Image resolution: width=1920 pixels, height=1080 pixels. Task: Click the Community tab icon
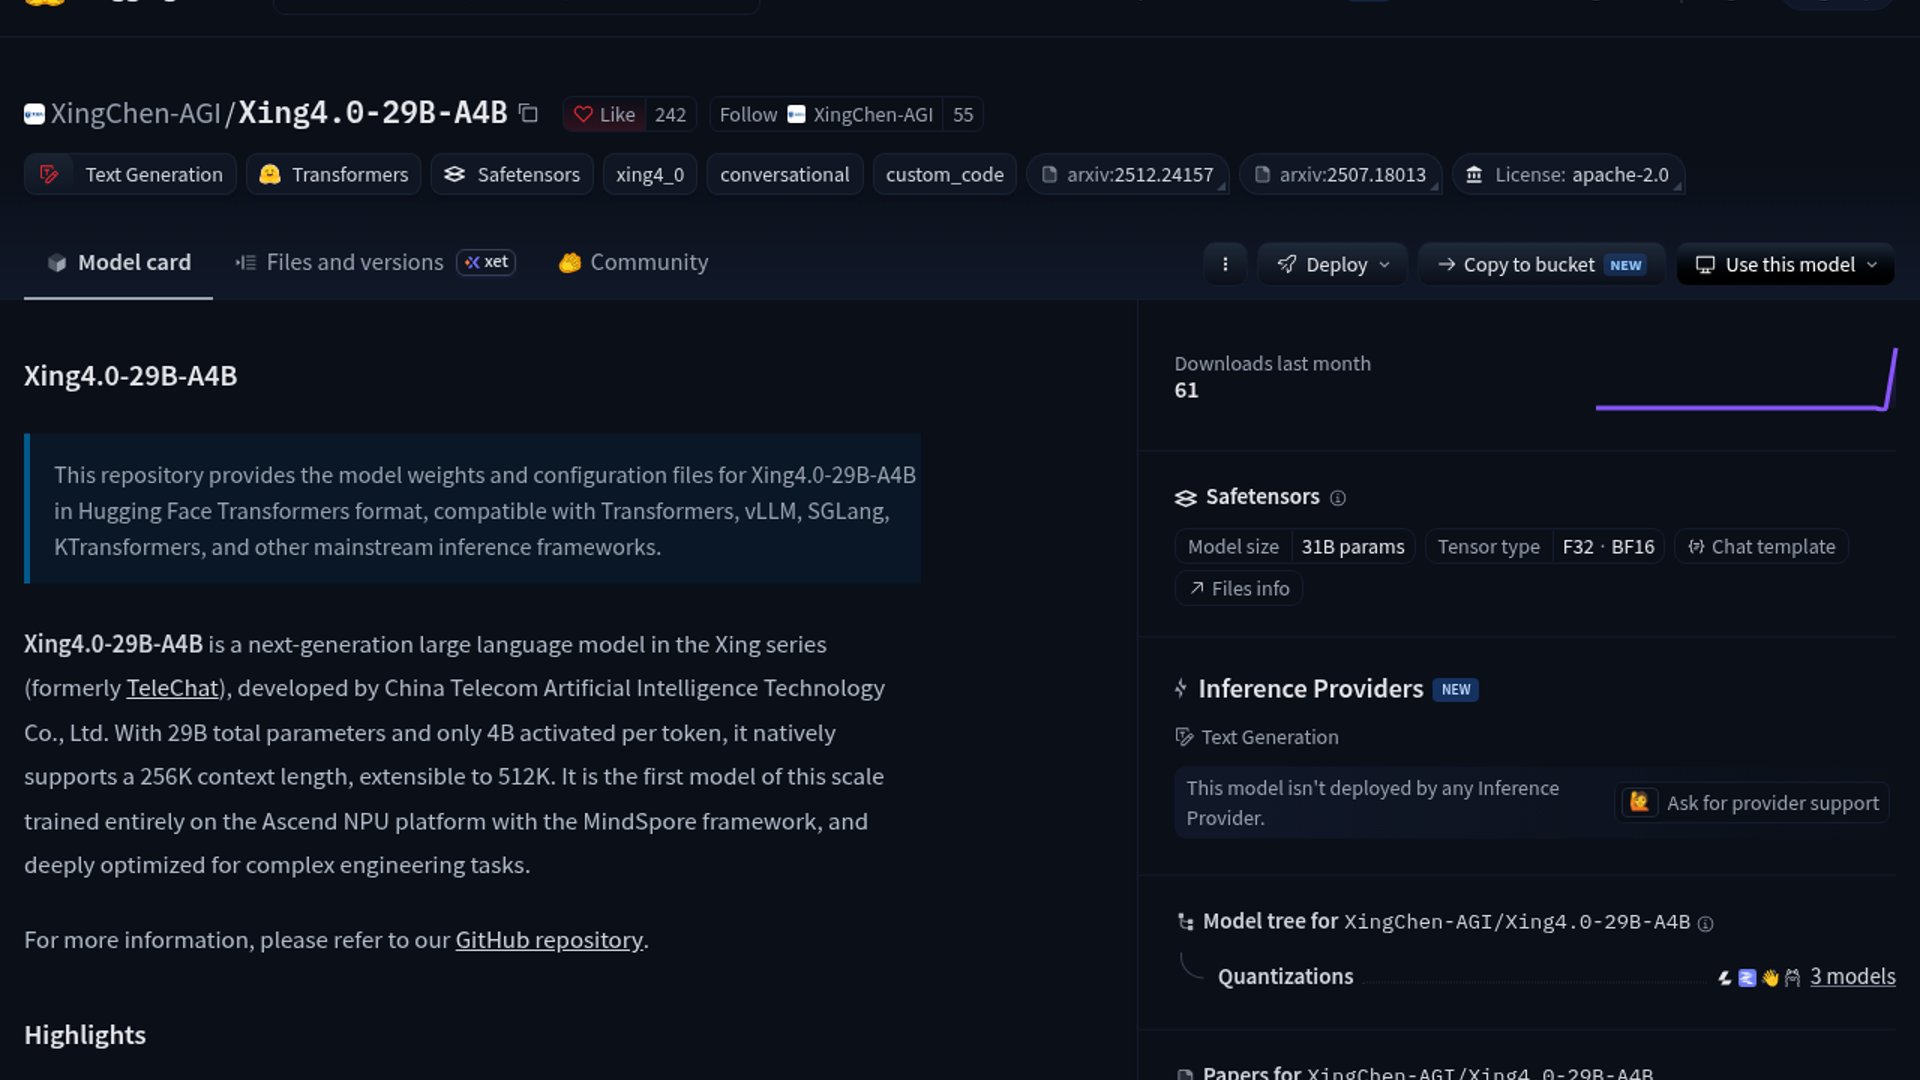[x=570, y=262]
